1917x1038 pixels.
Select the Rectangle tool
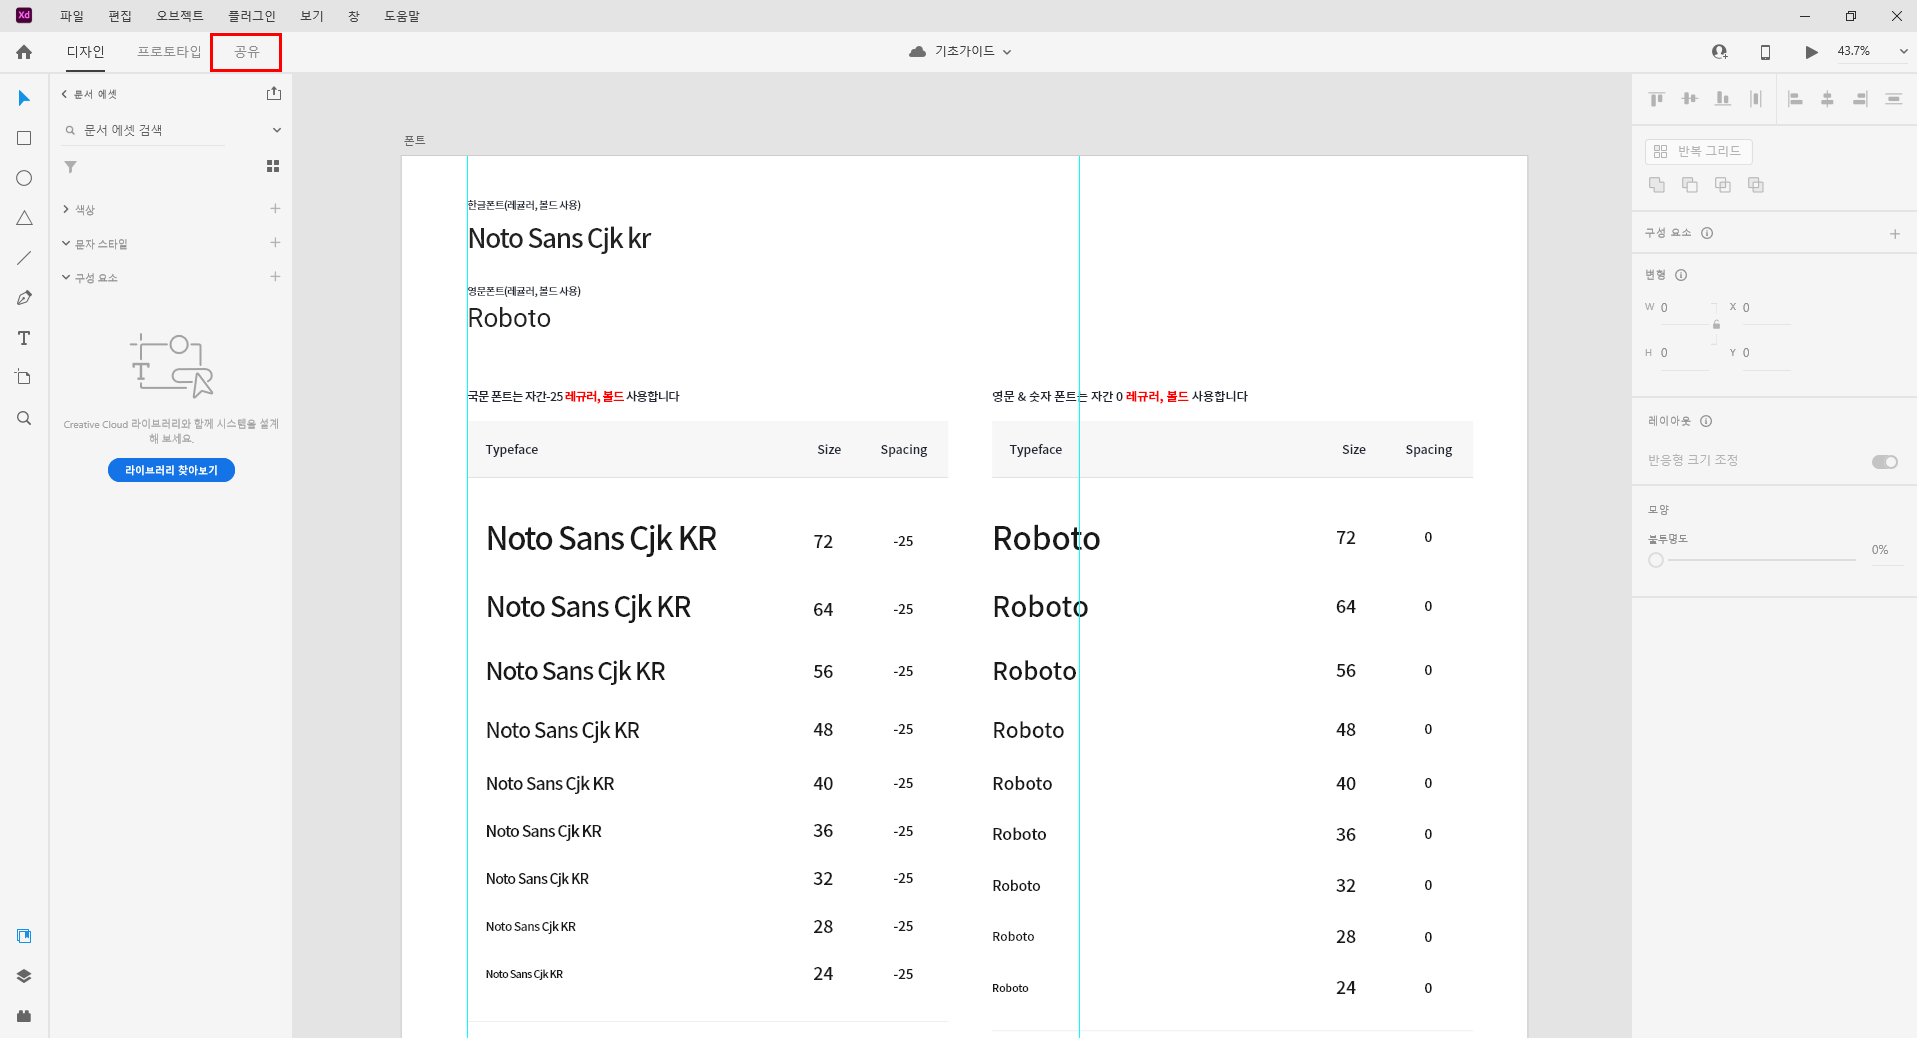[x=24, y=138]
